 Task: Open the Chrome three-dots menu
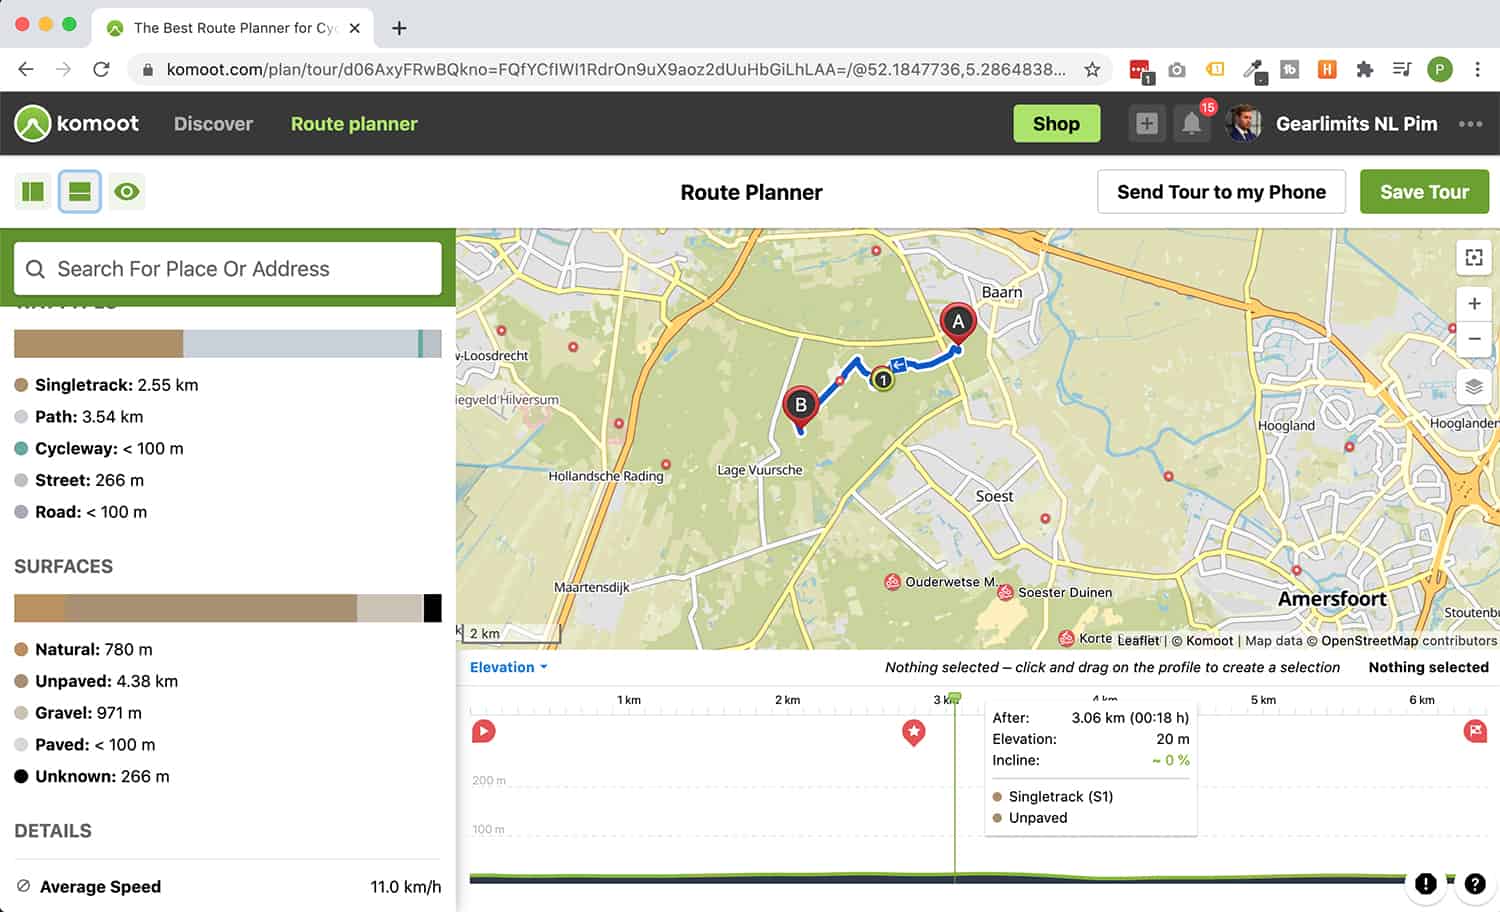[1477, 69]
